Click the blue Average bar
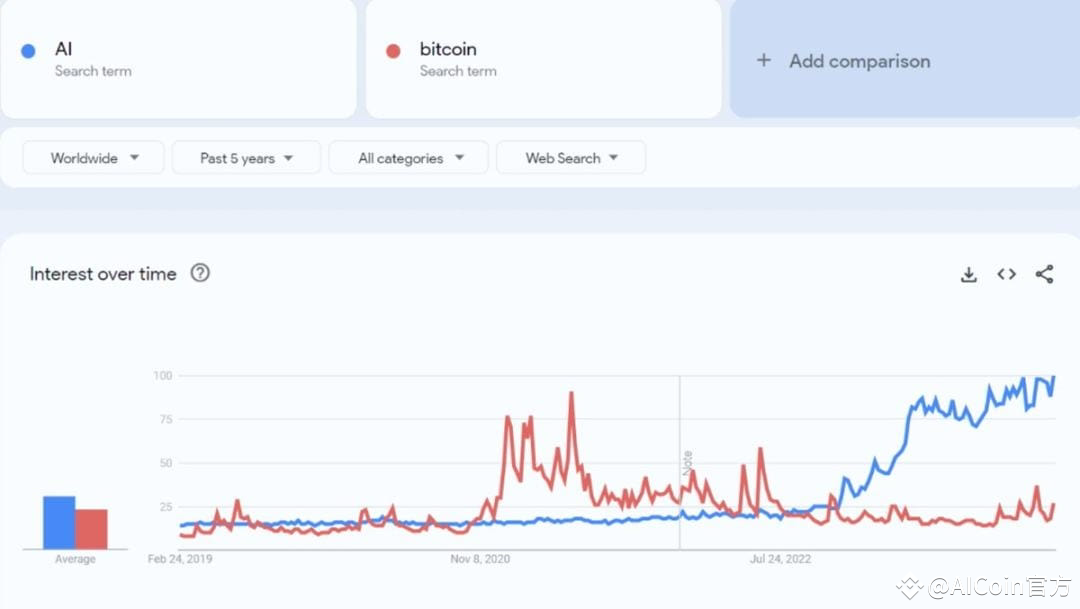 [x=59, y=522]
